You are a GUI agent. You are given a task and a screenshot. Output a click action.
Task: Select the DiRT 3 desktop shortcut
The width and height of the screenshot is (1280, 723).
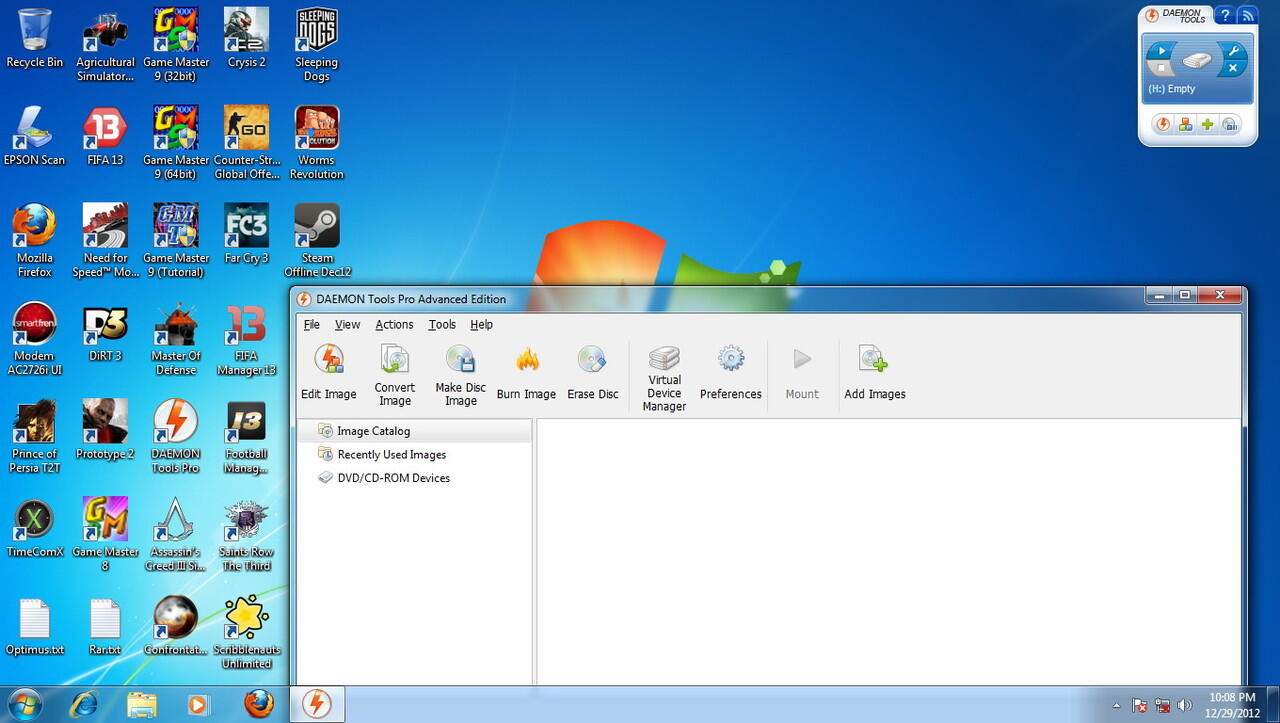105,332
